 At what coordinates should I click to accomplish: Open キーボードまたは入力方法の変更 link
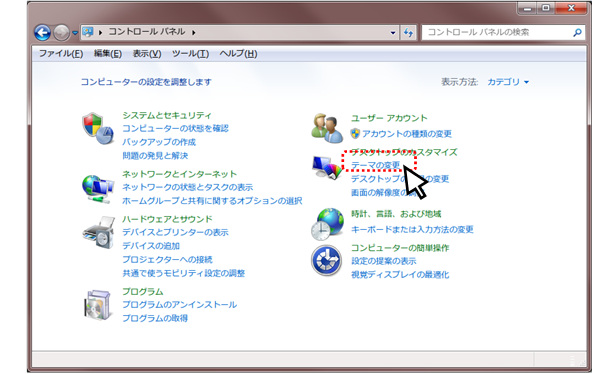[412, 230]
